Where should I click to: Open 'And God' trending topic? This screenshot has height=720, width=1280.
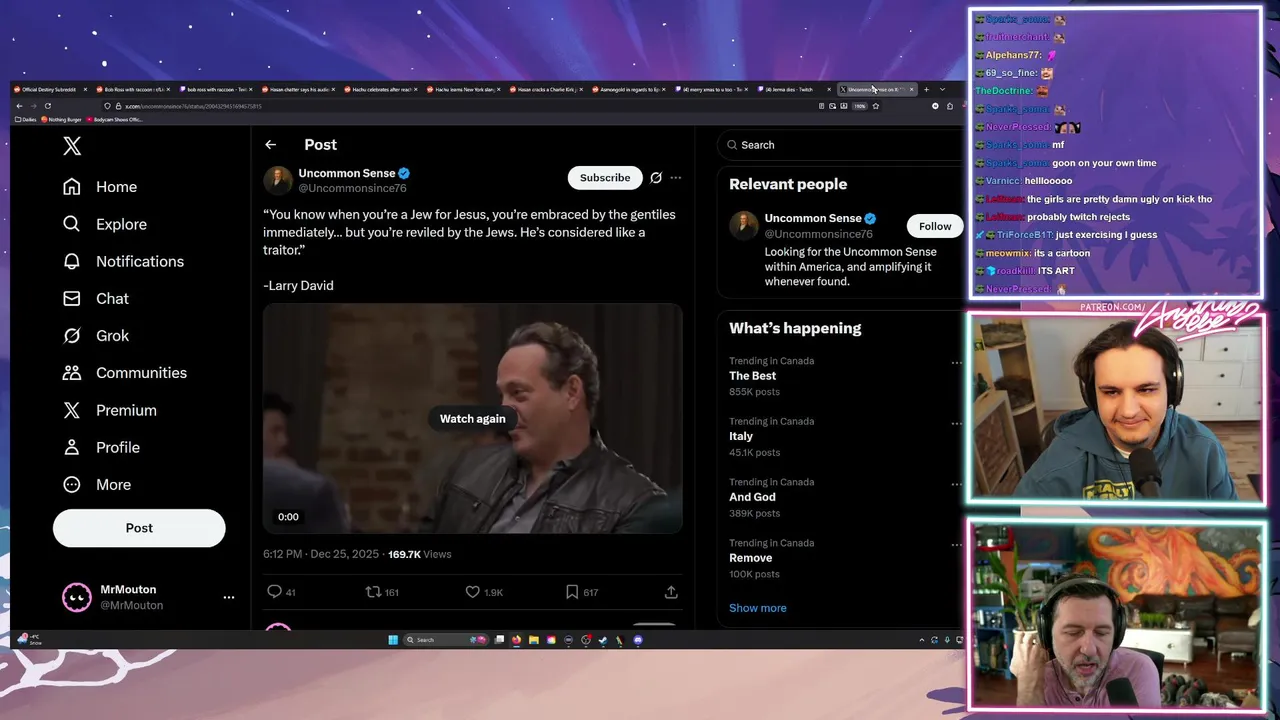752,497
